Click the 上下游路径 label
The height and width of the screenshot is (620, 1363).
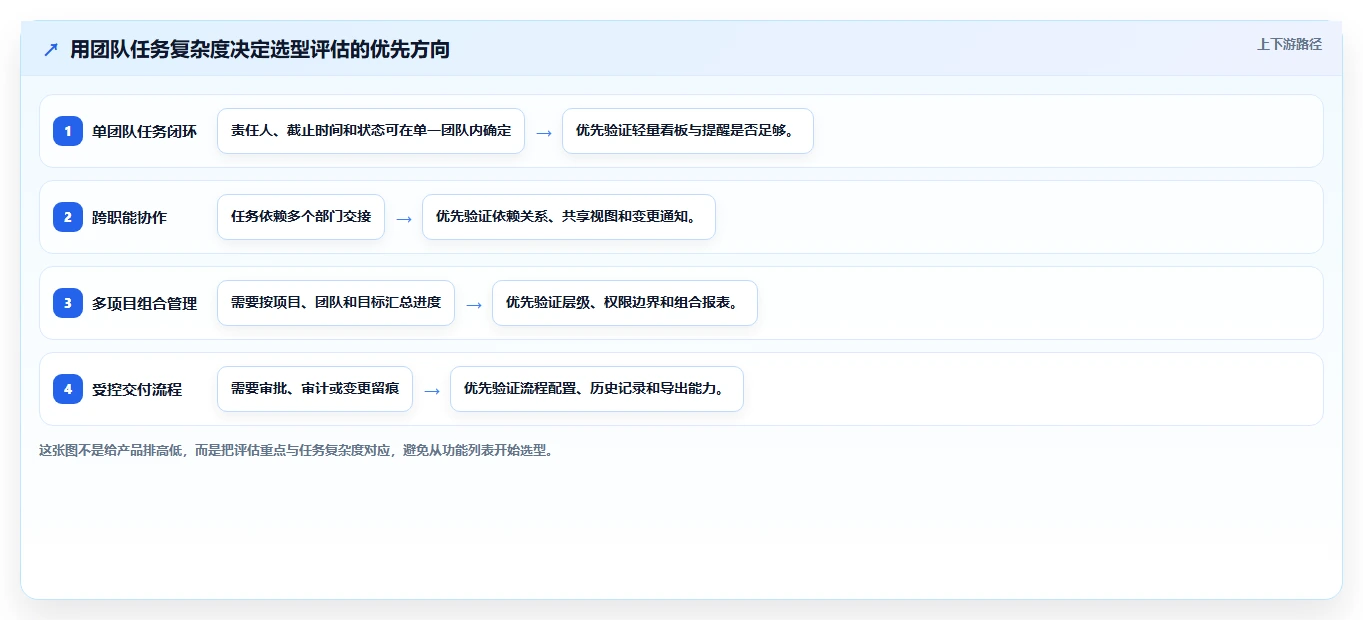click(x=1289, y=44)
